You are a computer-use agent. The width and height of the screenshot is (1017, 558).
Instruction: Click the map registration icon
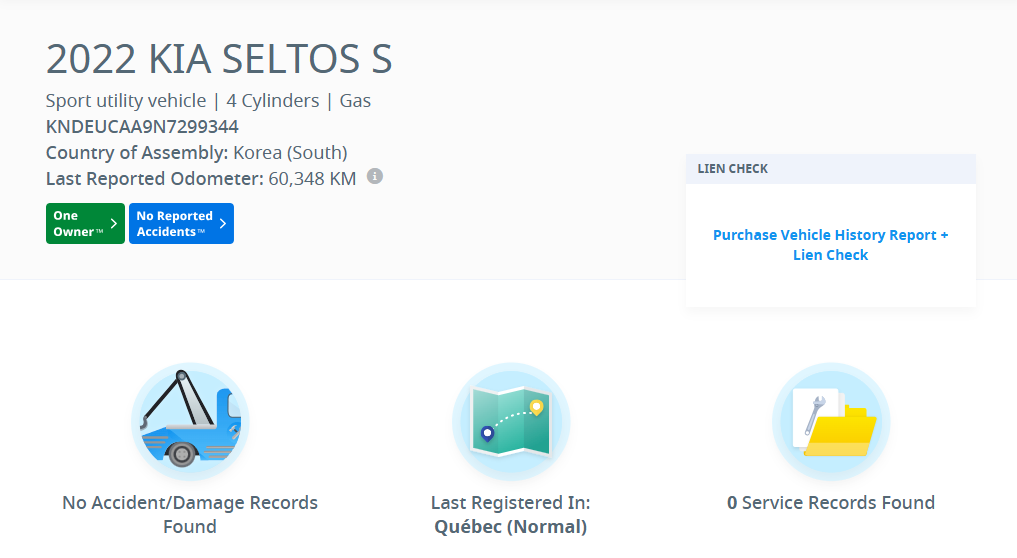pyautogui.click(x=511, y=421)
